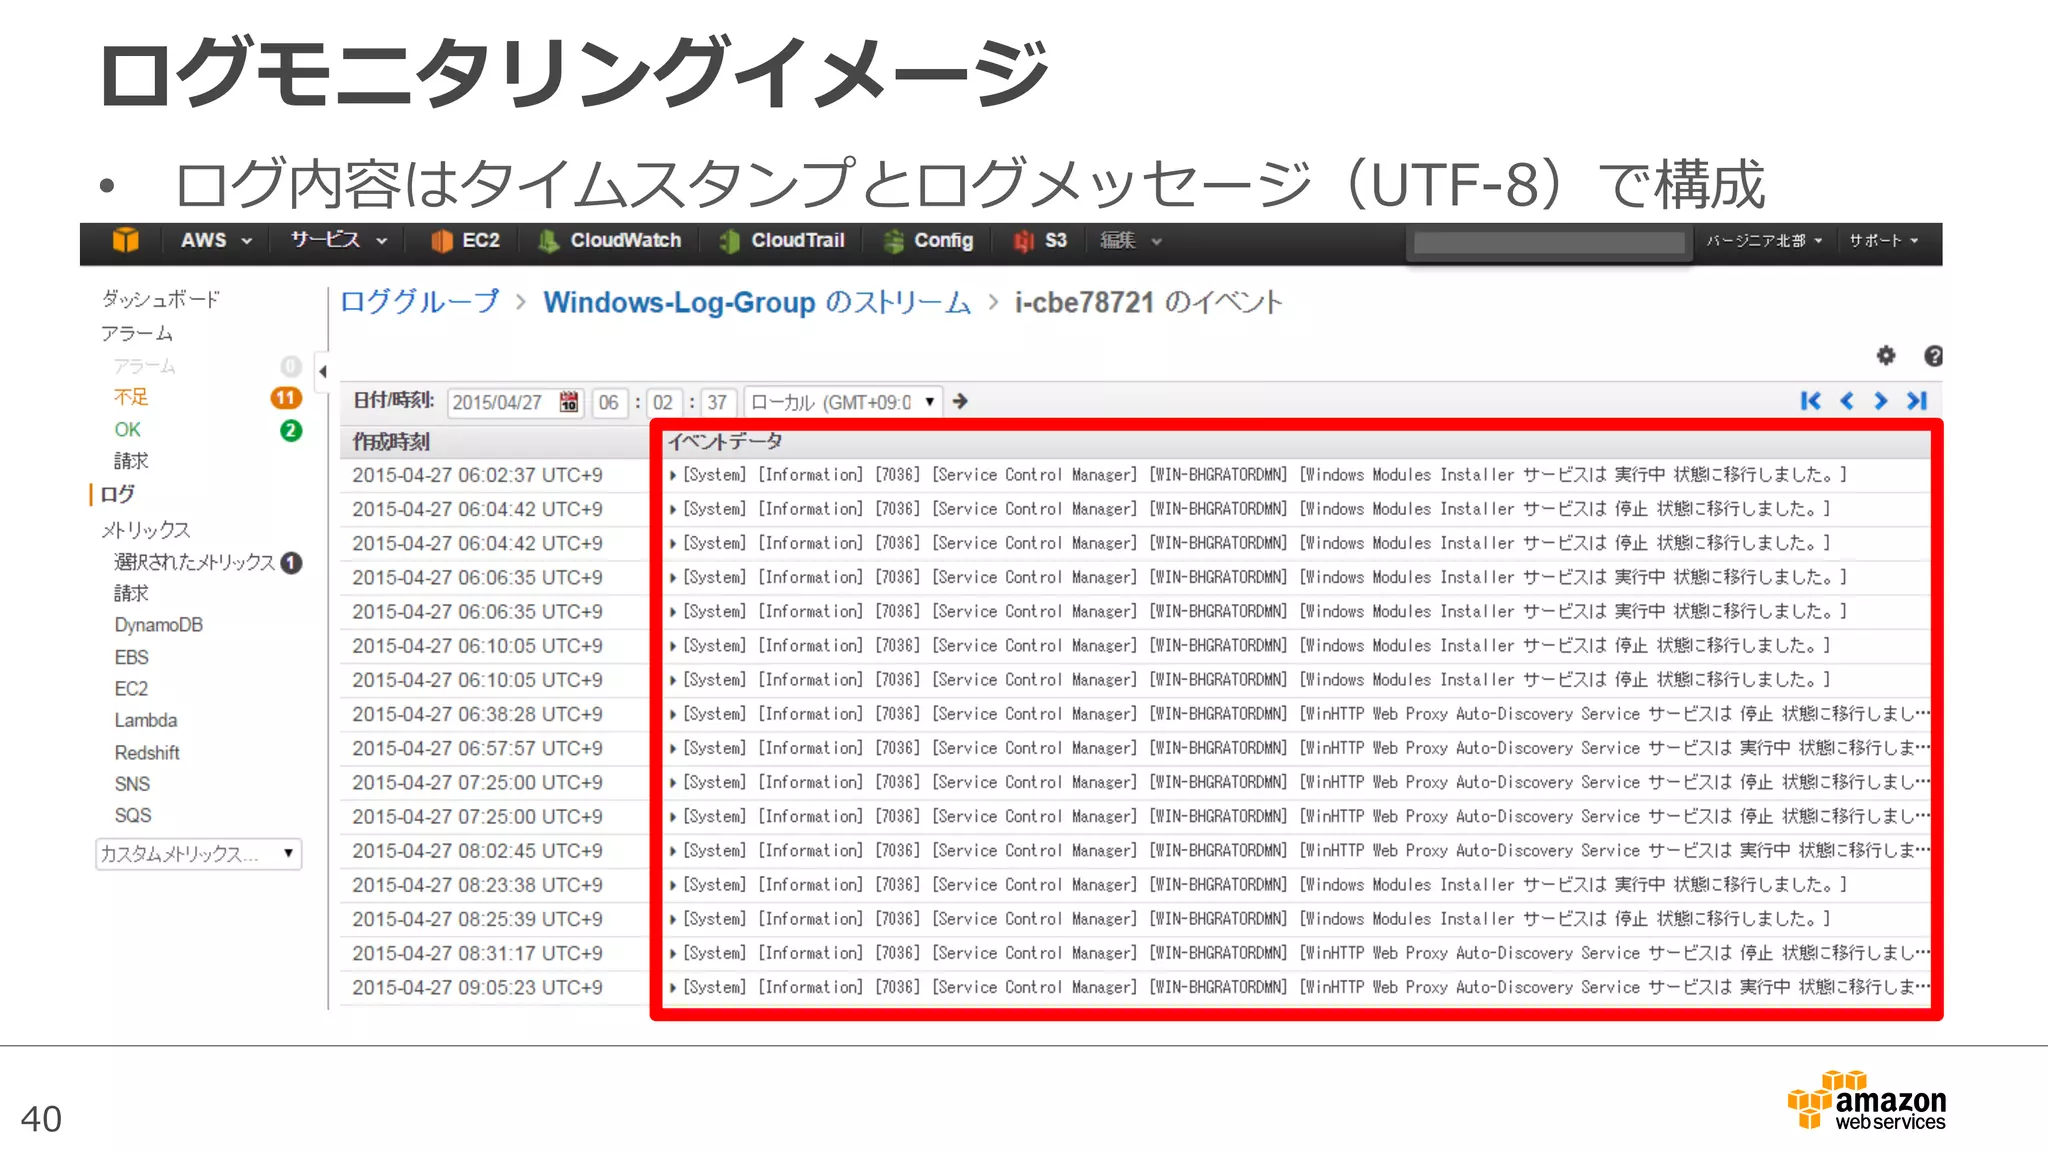Click the selected metrics count badge
The image size is (2048, 1152).
point(291,563)
